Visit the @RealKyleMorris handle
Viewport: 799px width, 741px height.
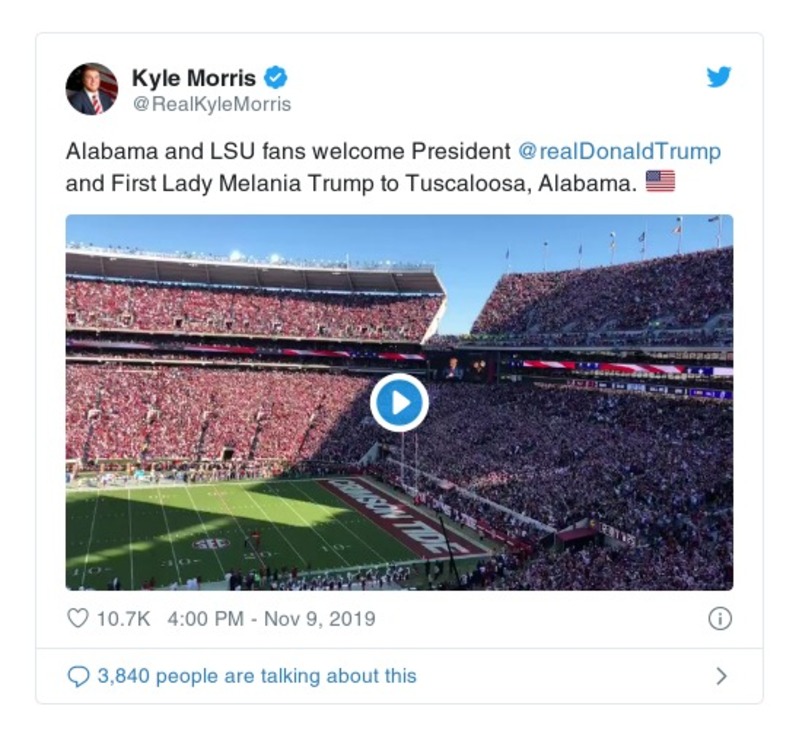211,104
